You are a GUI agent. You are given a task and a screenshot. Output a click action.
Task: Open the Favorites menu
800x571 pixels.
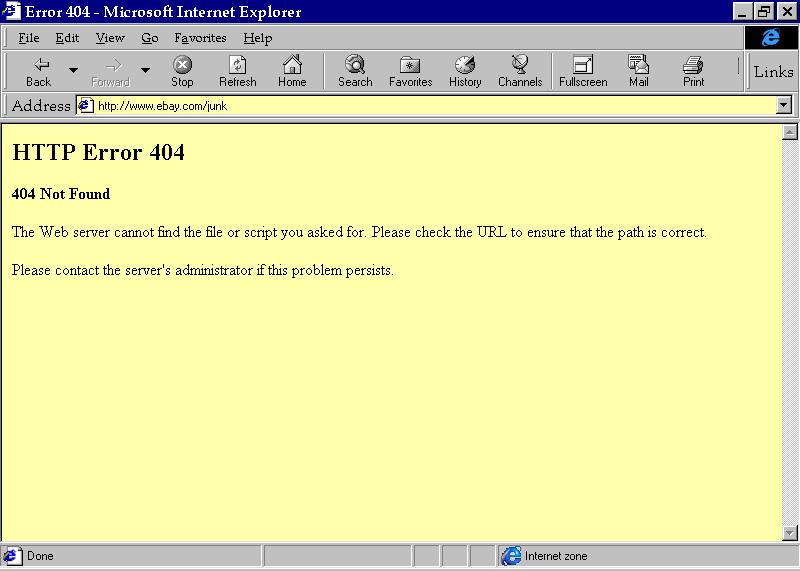tap(200, 38)
